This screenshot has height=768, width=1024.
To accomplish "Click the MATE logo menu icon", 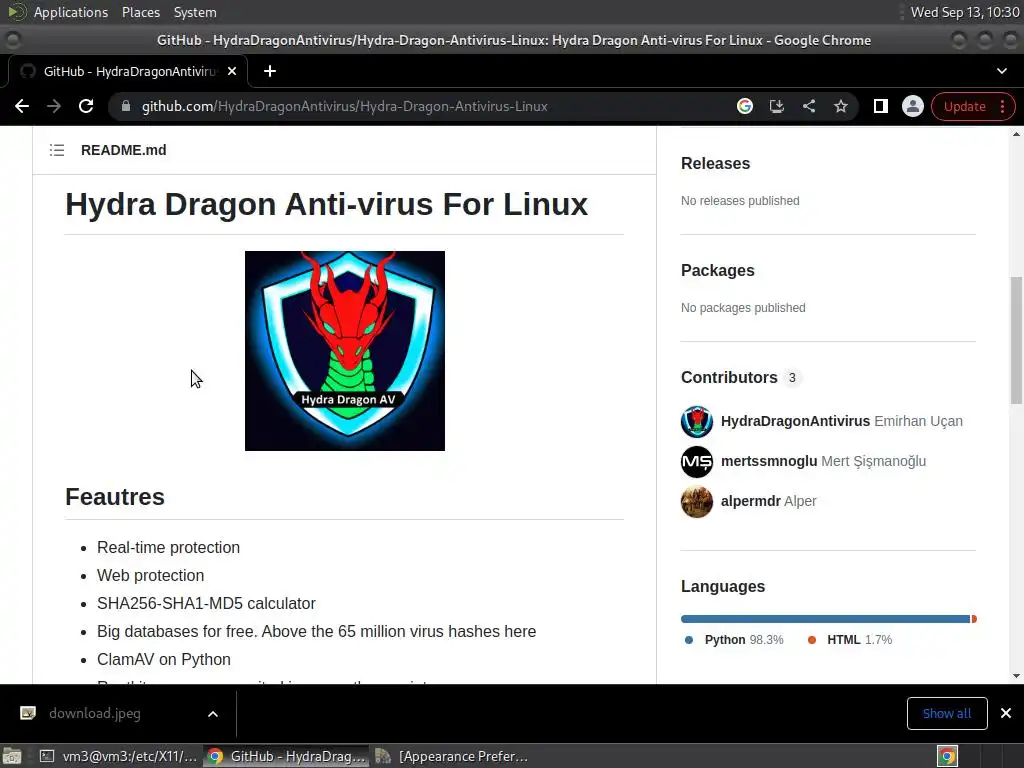I will tap(17, 12).
